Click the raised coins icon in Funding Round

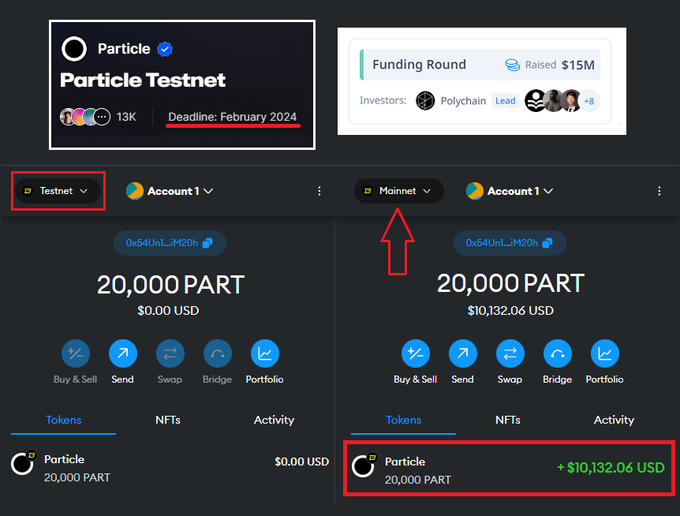tap(513, 65)
